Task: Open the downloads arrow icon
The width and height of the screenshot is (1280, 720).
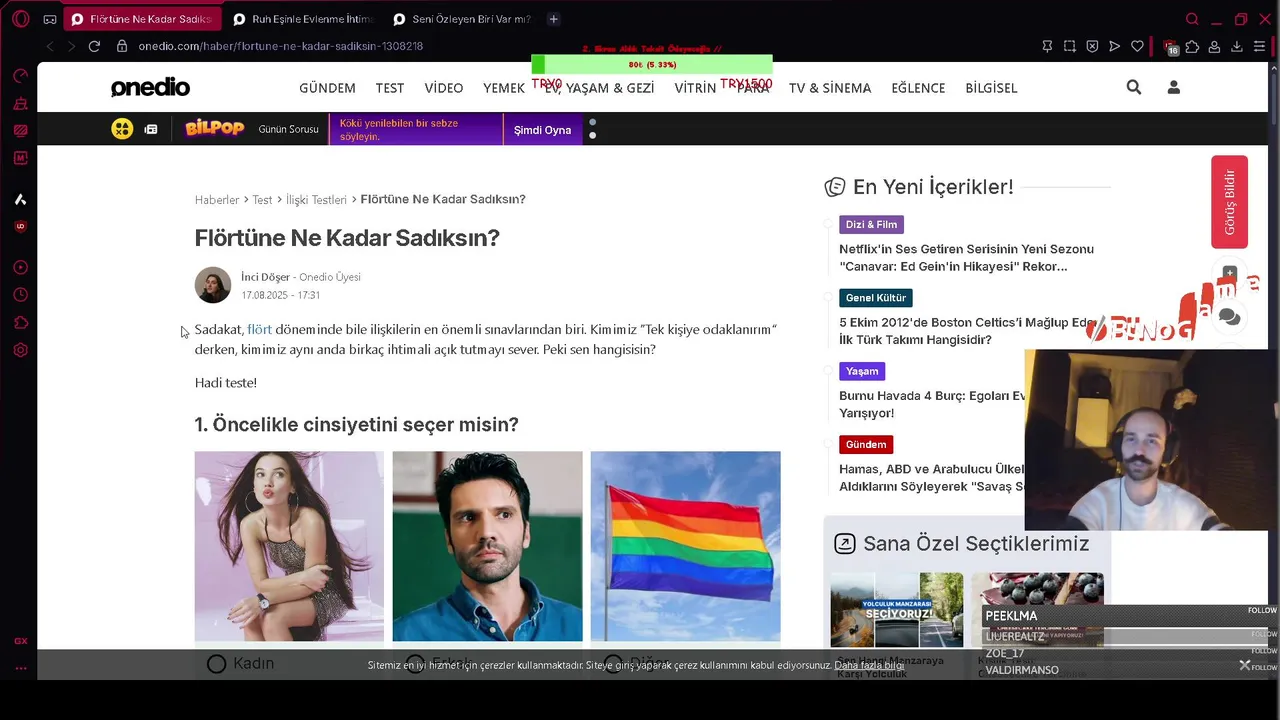Action: [x=1237, y=46]
